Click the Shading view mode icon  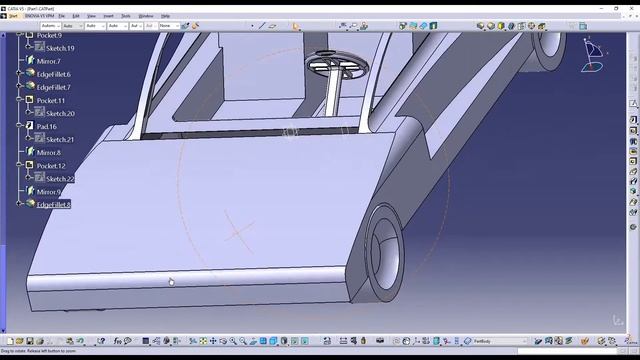[284, 341]
